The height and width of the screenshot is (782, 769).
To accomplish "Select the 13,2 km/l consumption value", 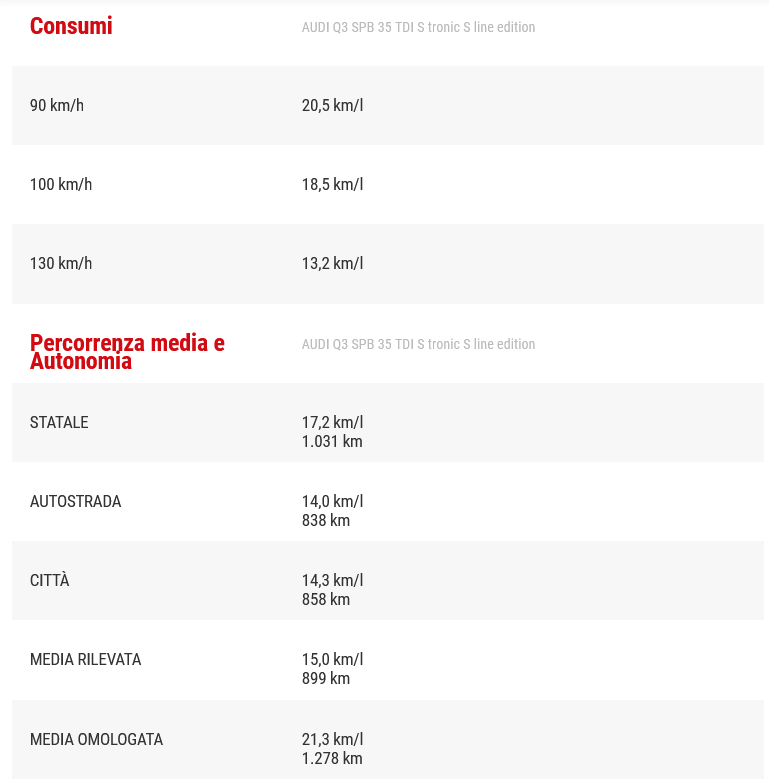I will tap(332, 263).
